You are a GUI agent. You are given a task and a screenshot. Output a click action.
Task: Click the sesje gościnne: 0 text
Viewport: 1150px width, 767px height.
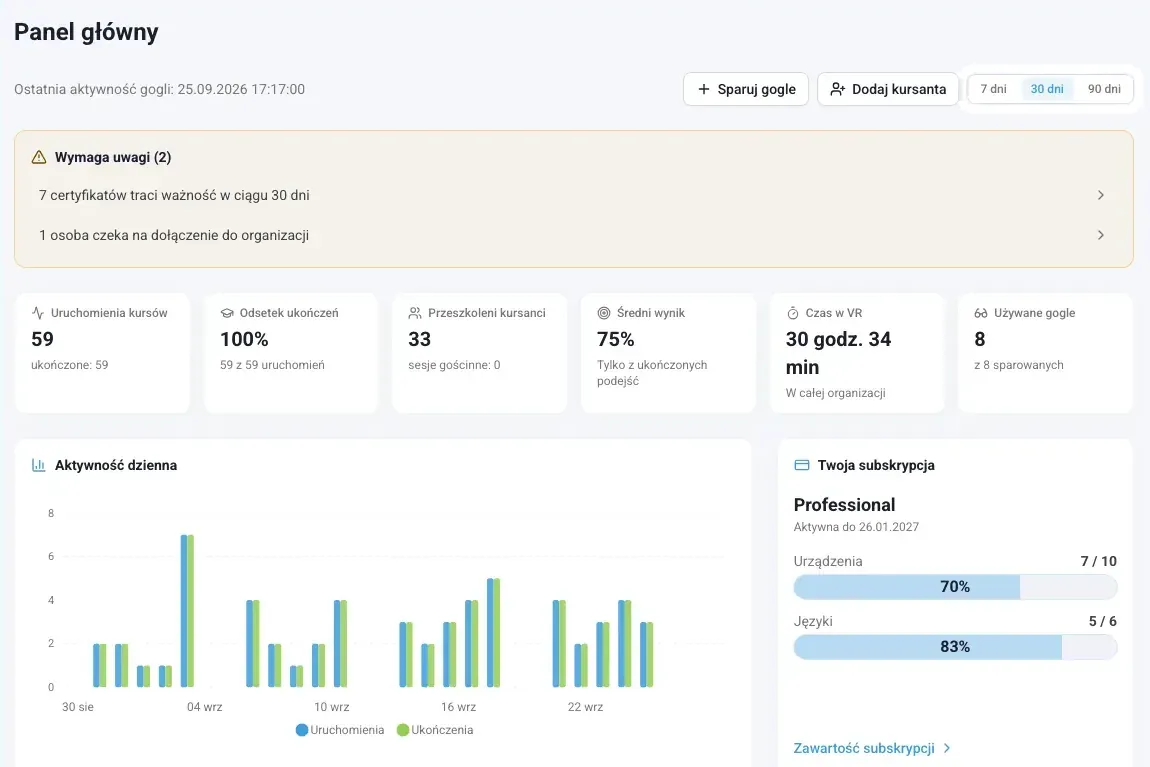coord(454,364)
